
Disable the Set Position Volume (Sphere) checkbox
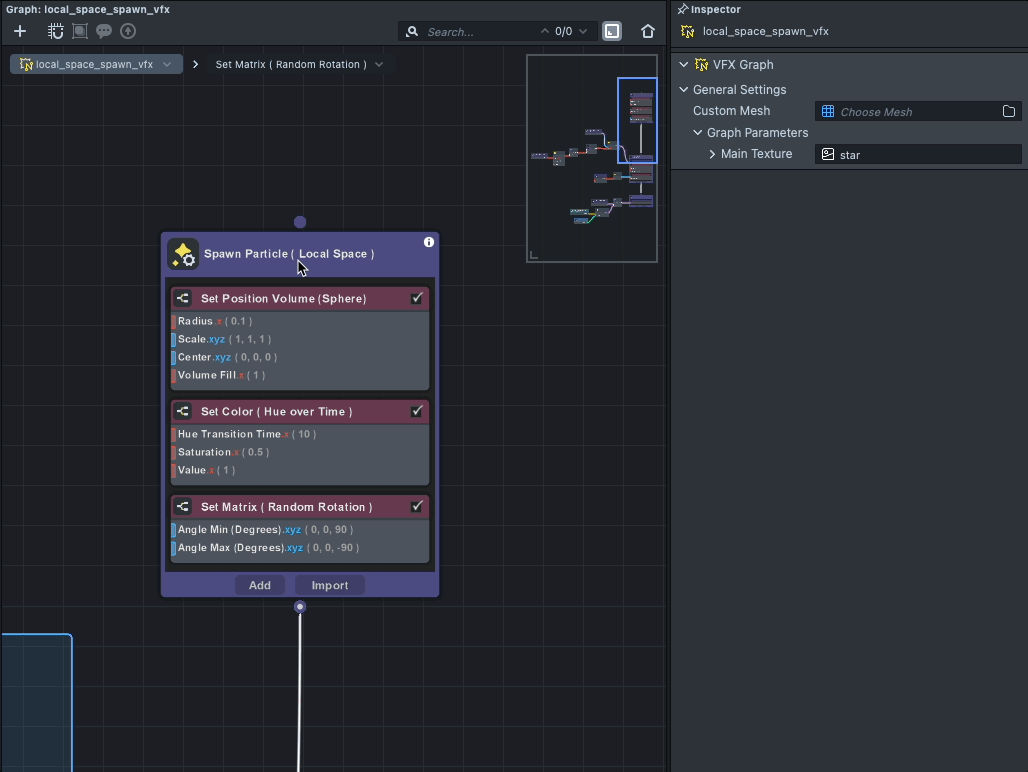pos(417,298)
